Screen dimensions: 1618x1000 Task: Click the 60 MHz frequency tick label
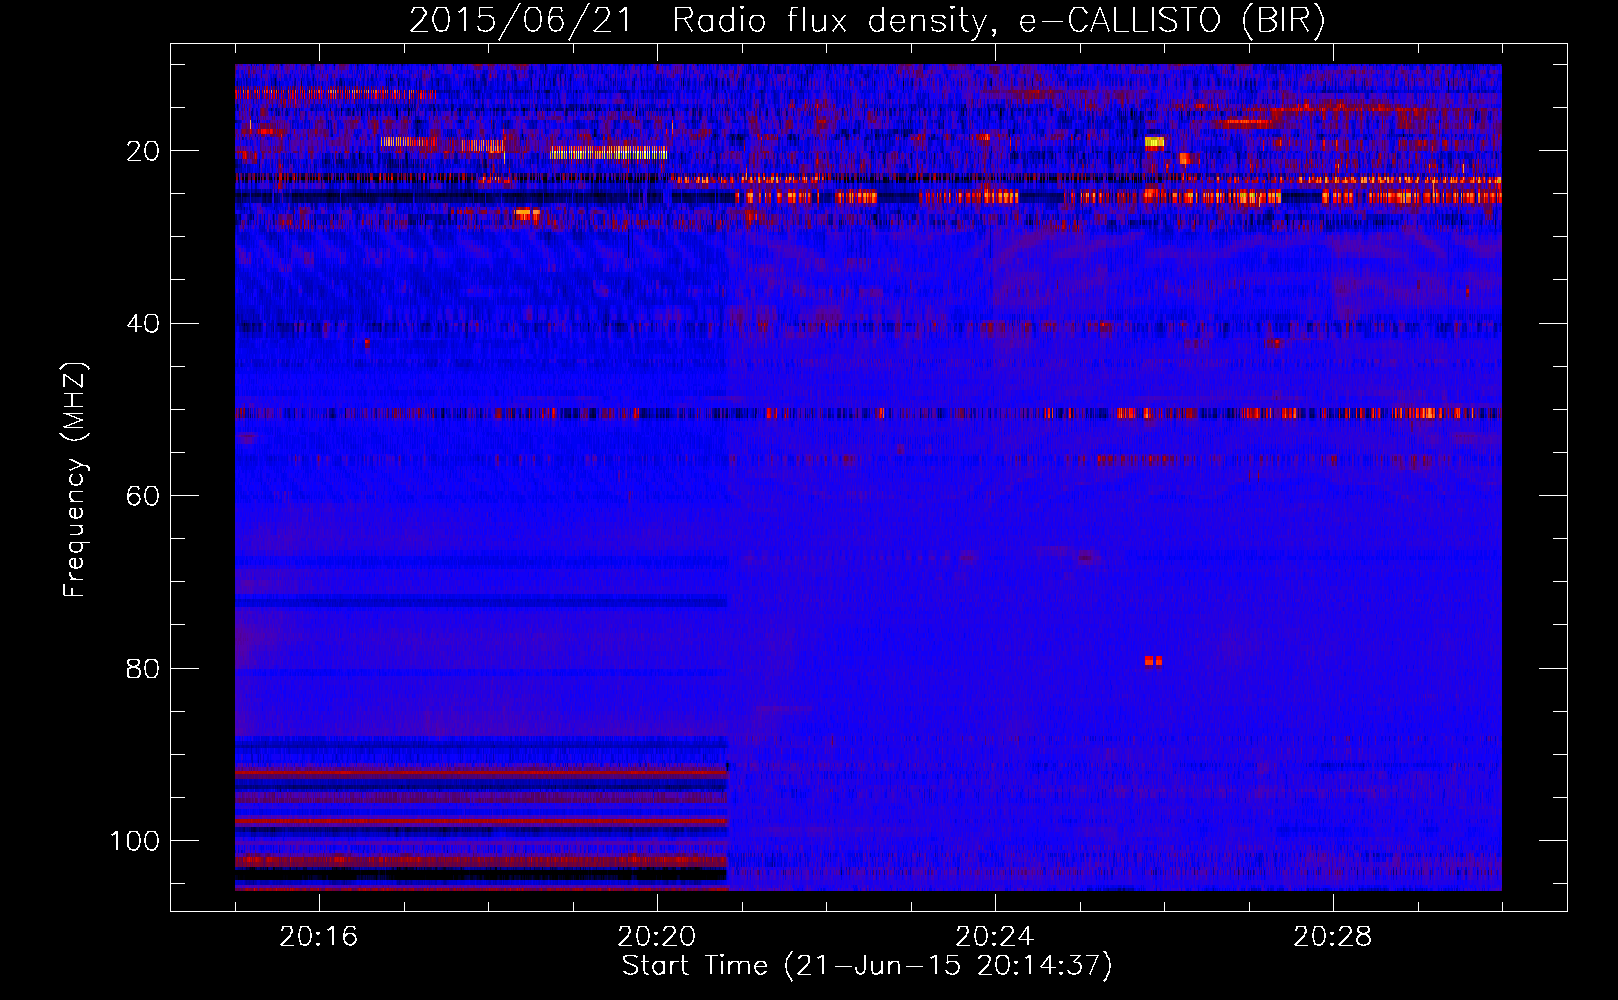click(144, 496)
